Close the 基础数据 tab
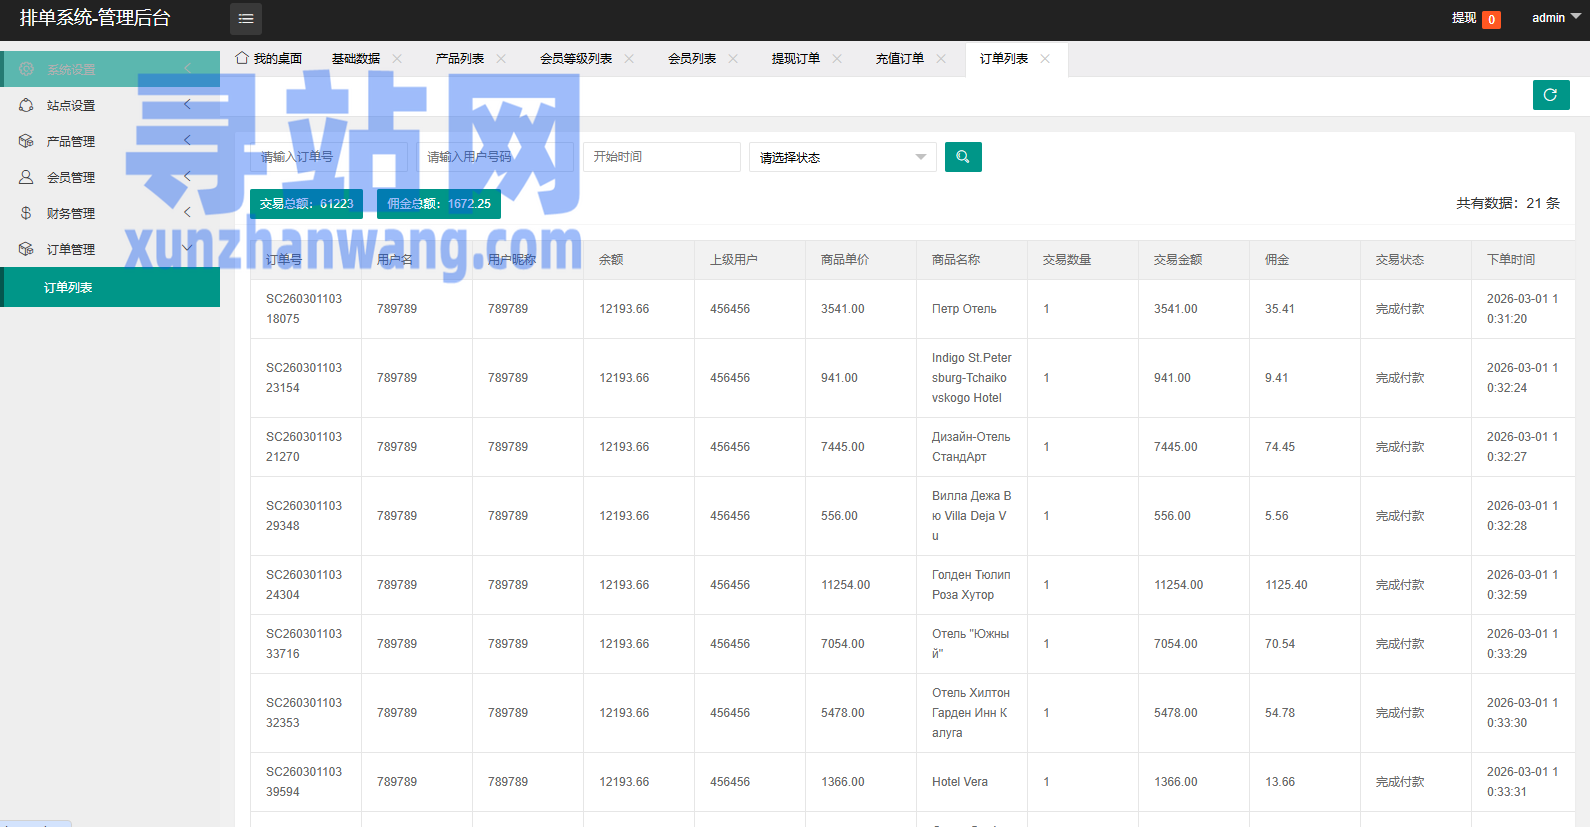Screen dimensions: 1590x827 pyautogui.click(x=397, y=59)
